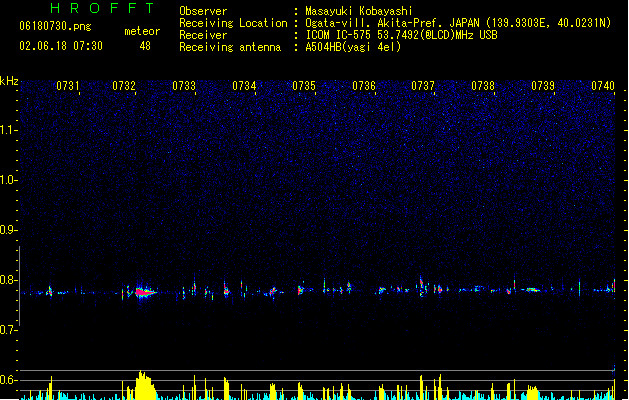The height and width of the screenshot is (400, 629).
Task: Click the Receiving antenna label
Action: point(230,47)
